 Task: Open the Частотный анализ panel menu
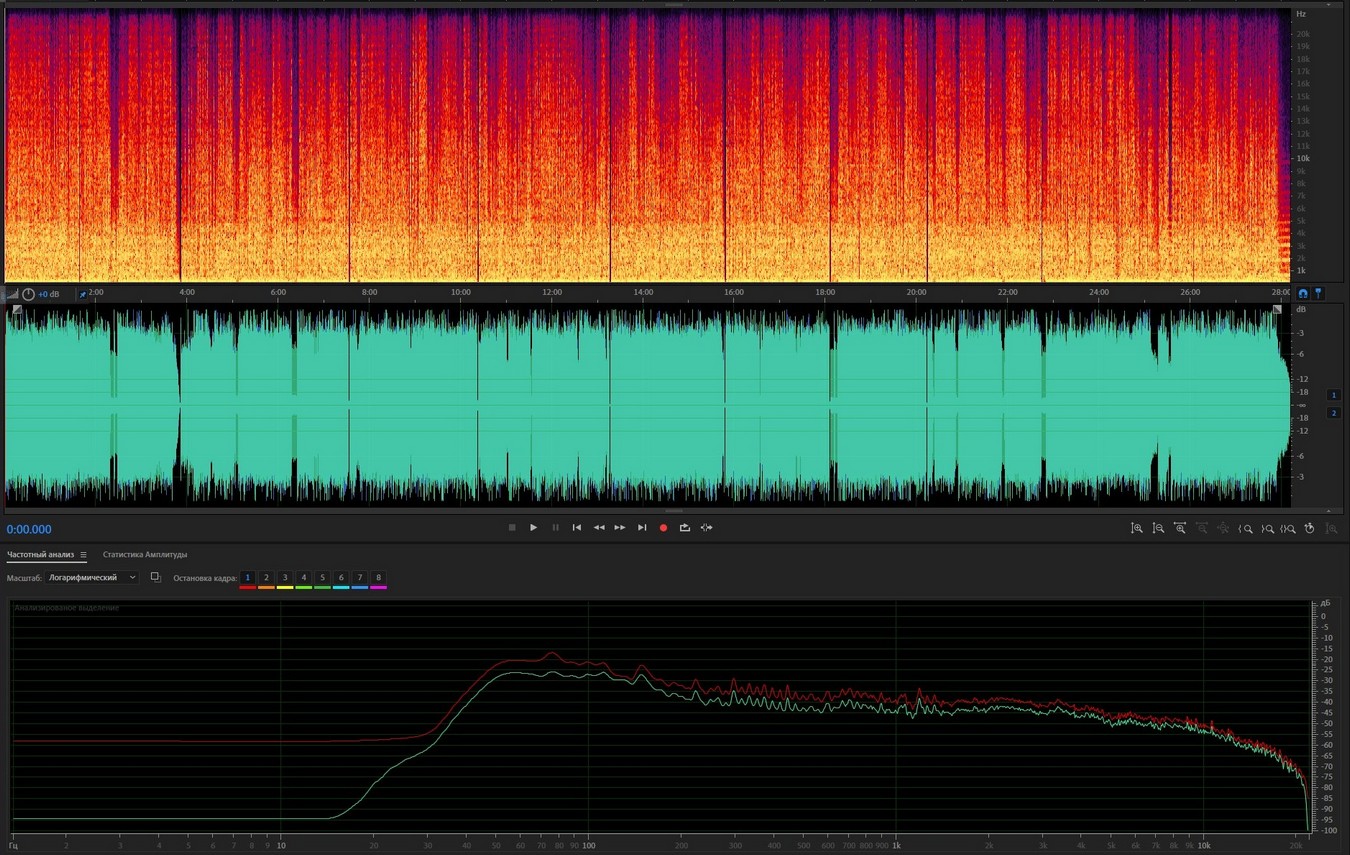pos(84,555)
